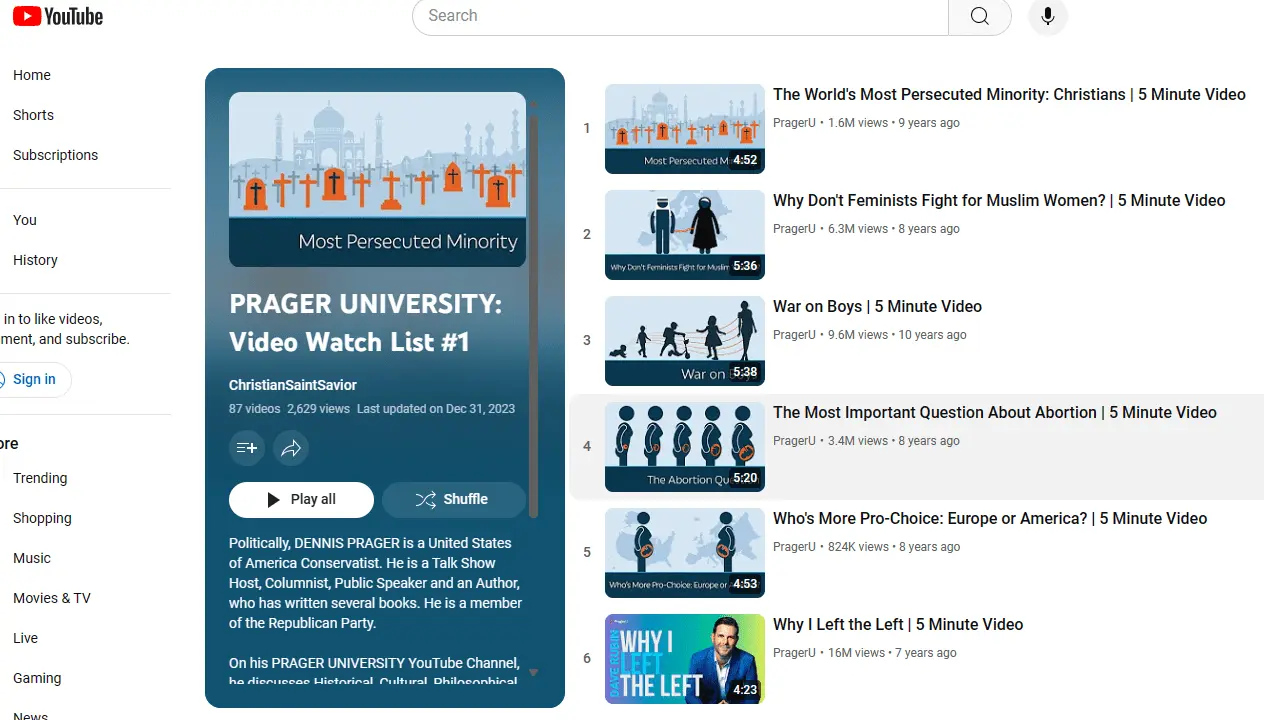Select Trending in the Explore section

pyautogui.click(x=40, y=478)
